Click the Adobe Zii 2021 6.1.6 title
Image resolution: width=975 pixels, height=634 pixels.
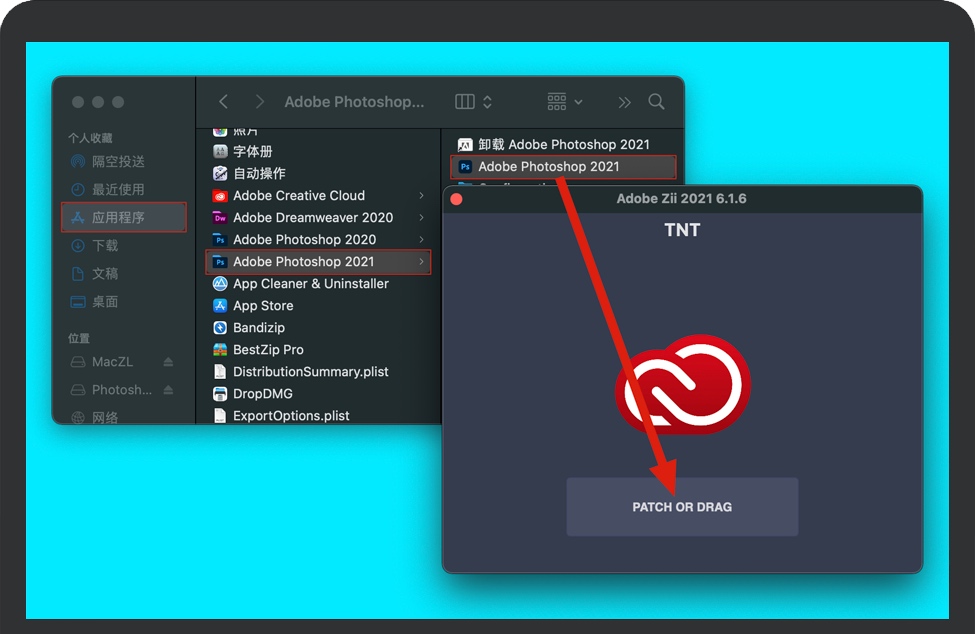pyautogui.click(x=682, y=199)
